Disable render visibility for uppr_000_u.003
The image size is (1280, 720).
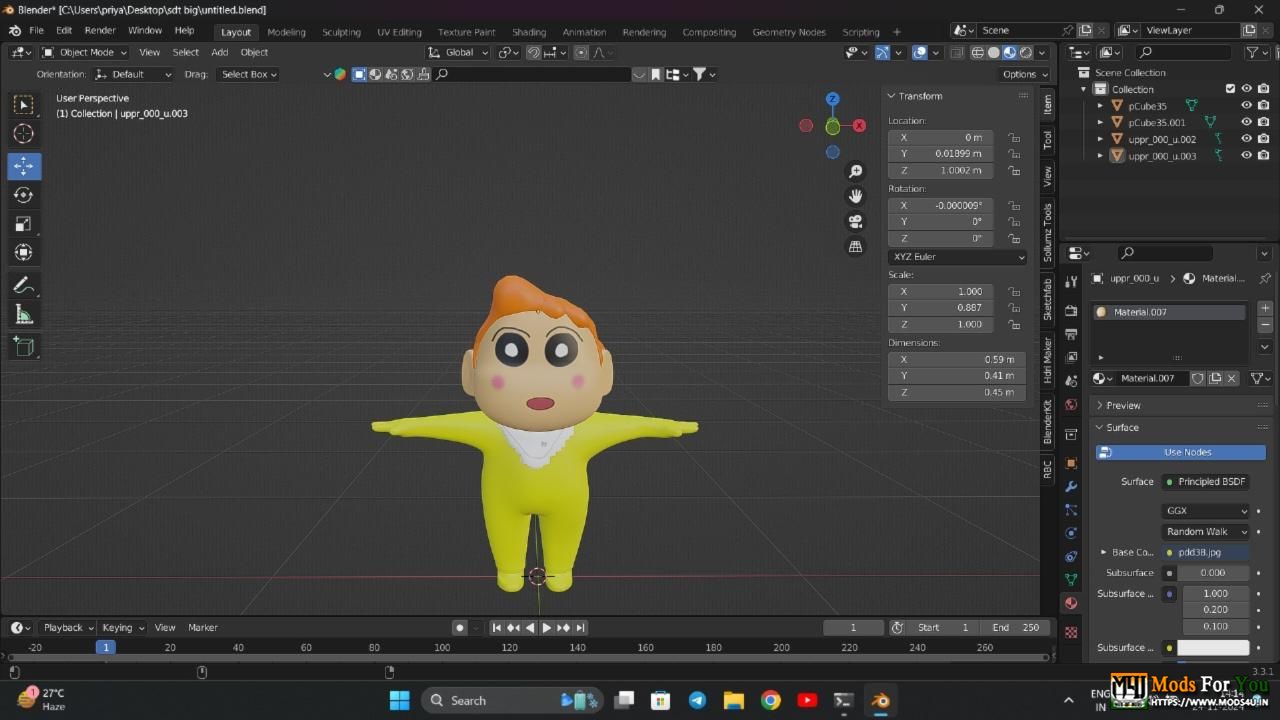(x=1262, y=155)
